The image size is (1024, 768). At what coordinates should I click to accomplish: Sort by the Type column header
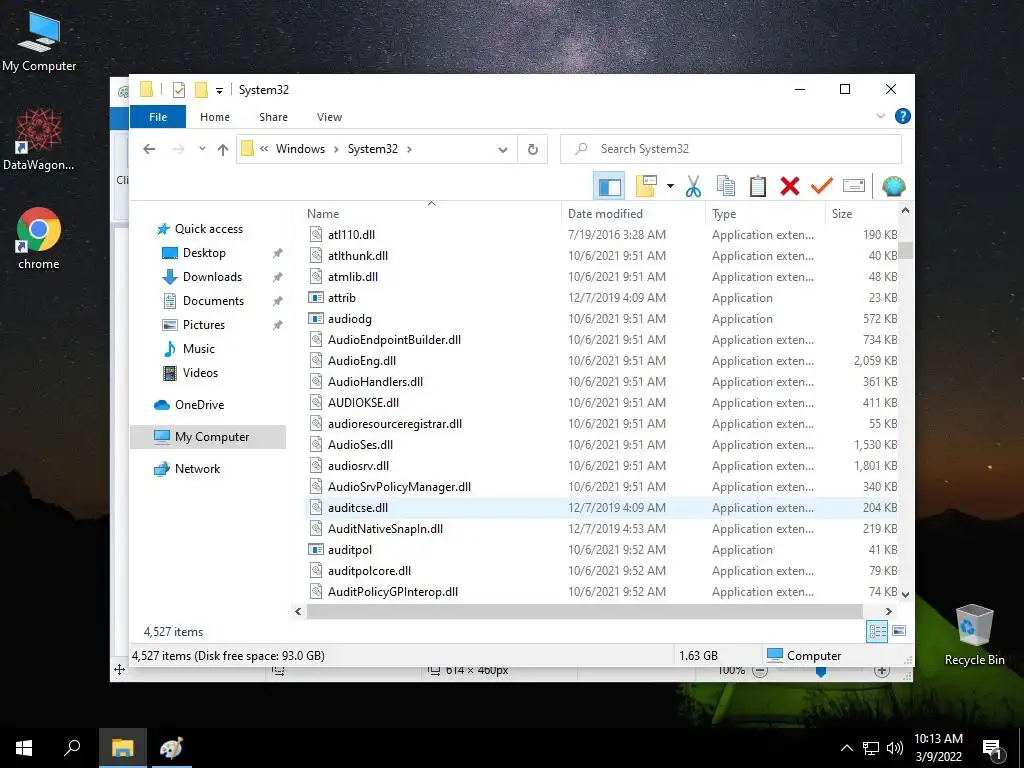click(724, 214)
